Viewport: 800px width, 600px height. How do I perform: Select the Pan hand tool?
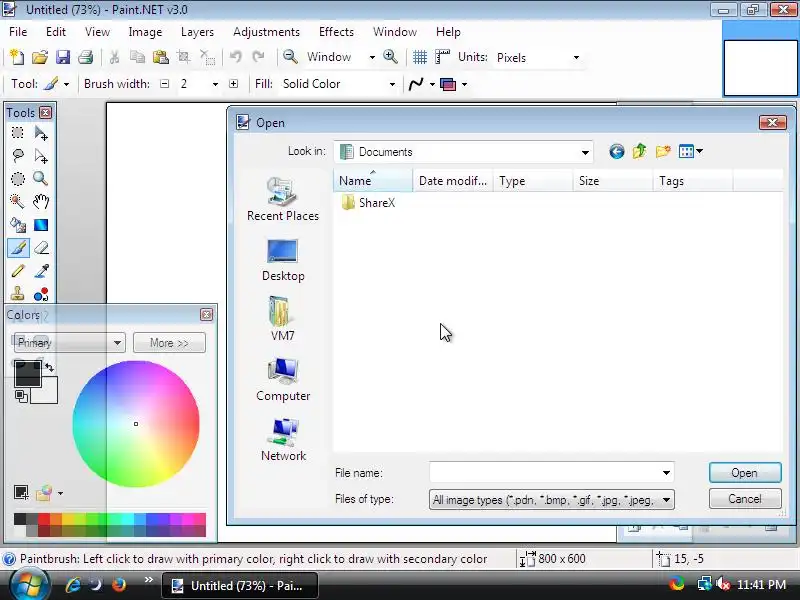(x=41, y=202)
